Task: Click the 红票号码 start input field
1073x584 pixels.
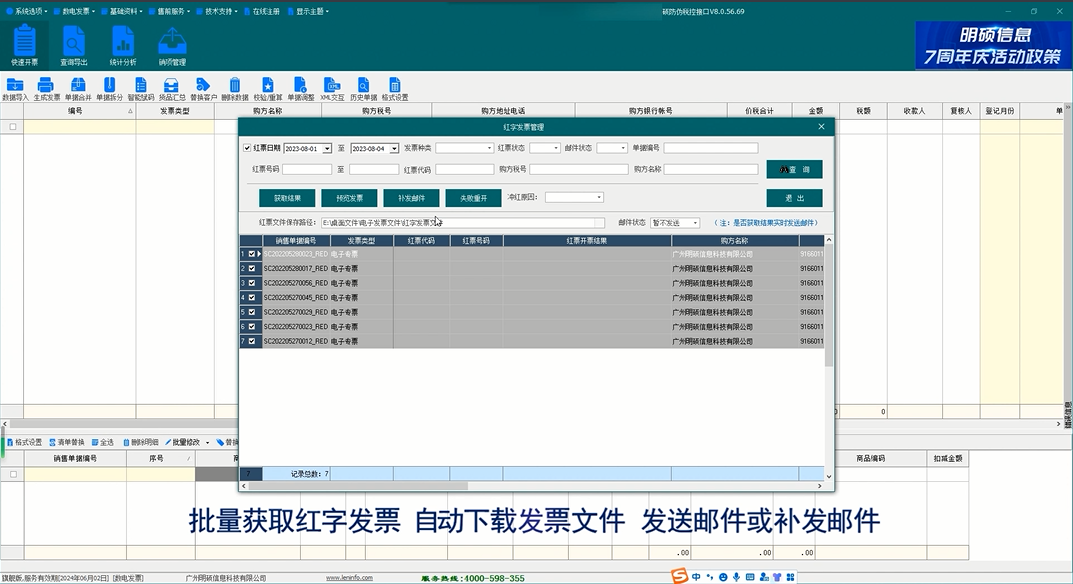Action: point(306,170)
